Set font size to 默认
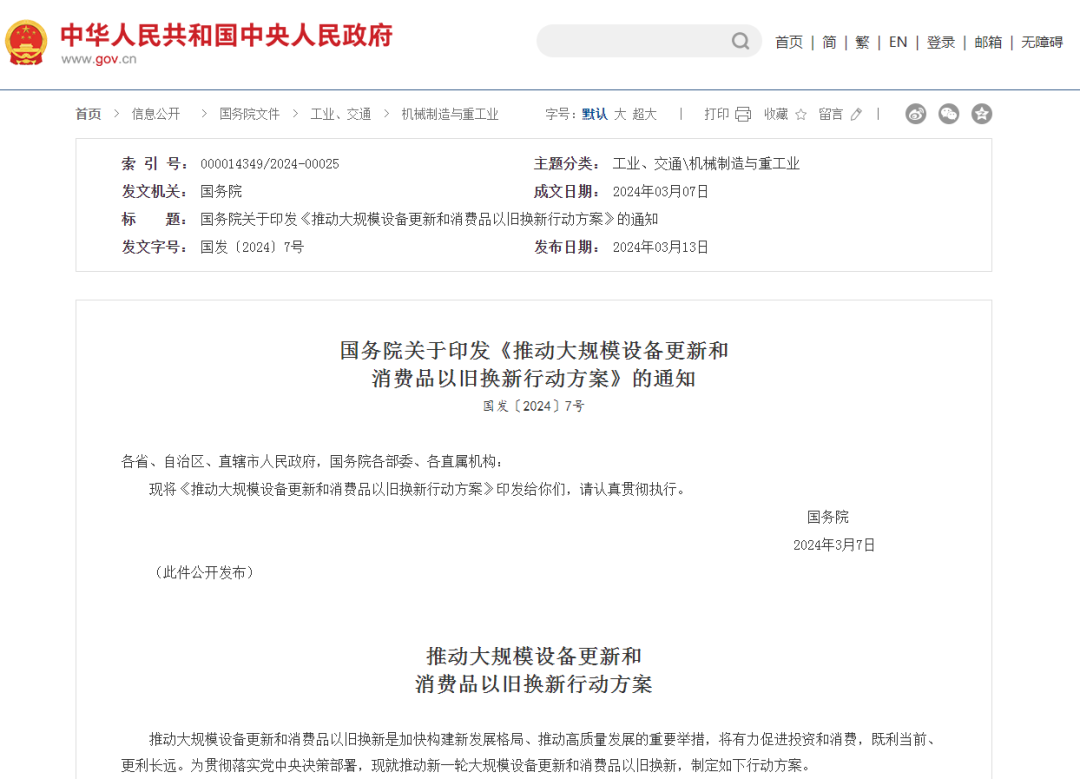This screenshot has height=779, width=1080. (594, 114)
